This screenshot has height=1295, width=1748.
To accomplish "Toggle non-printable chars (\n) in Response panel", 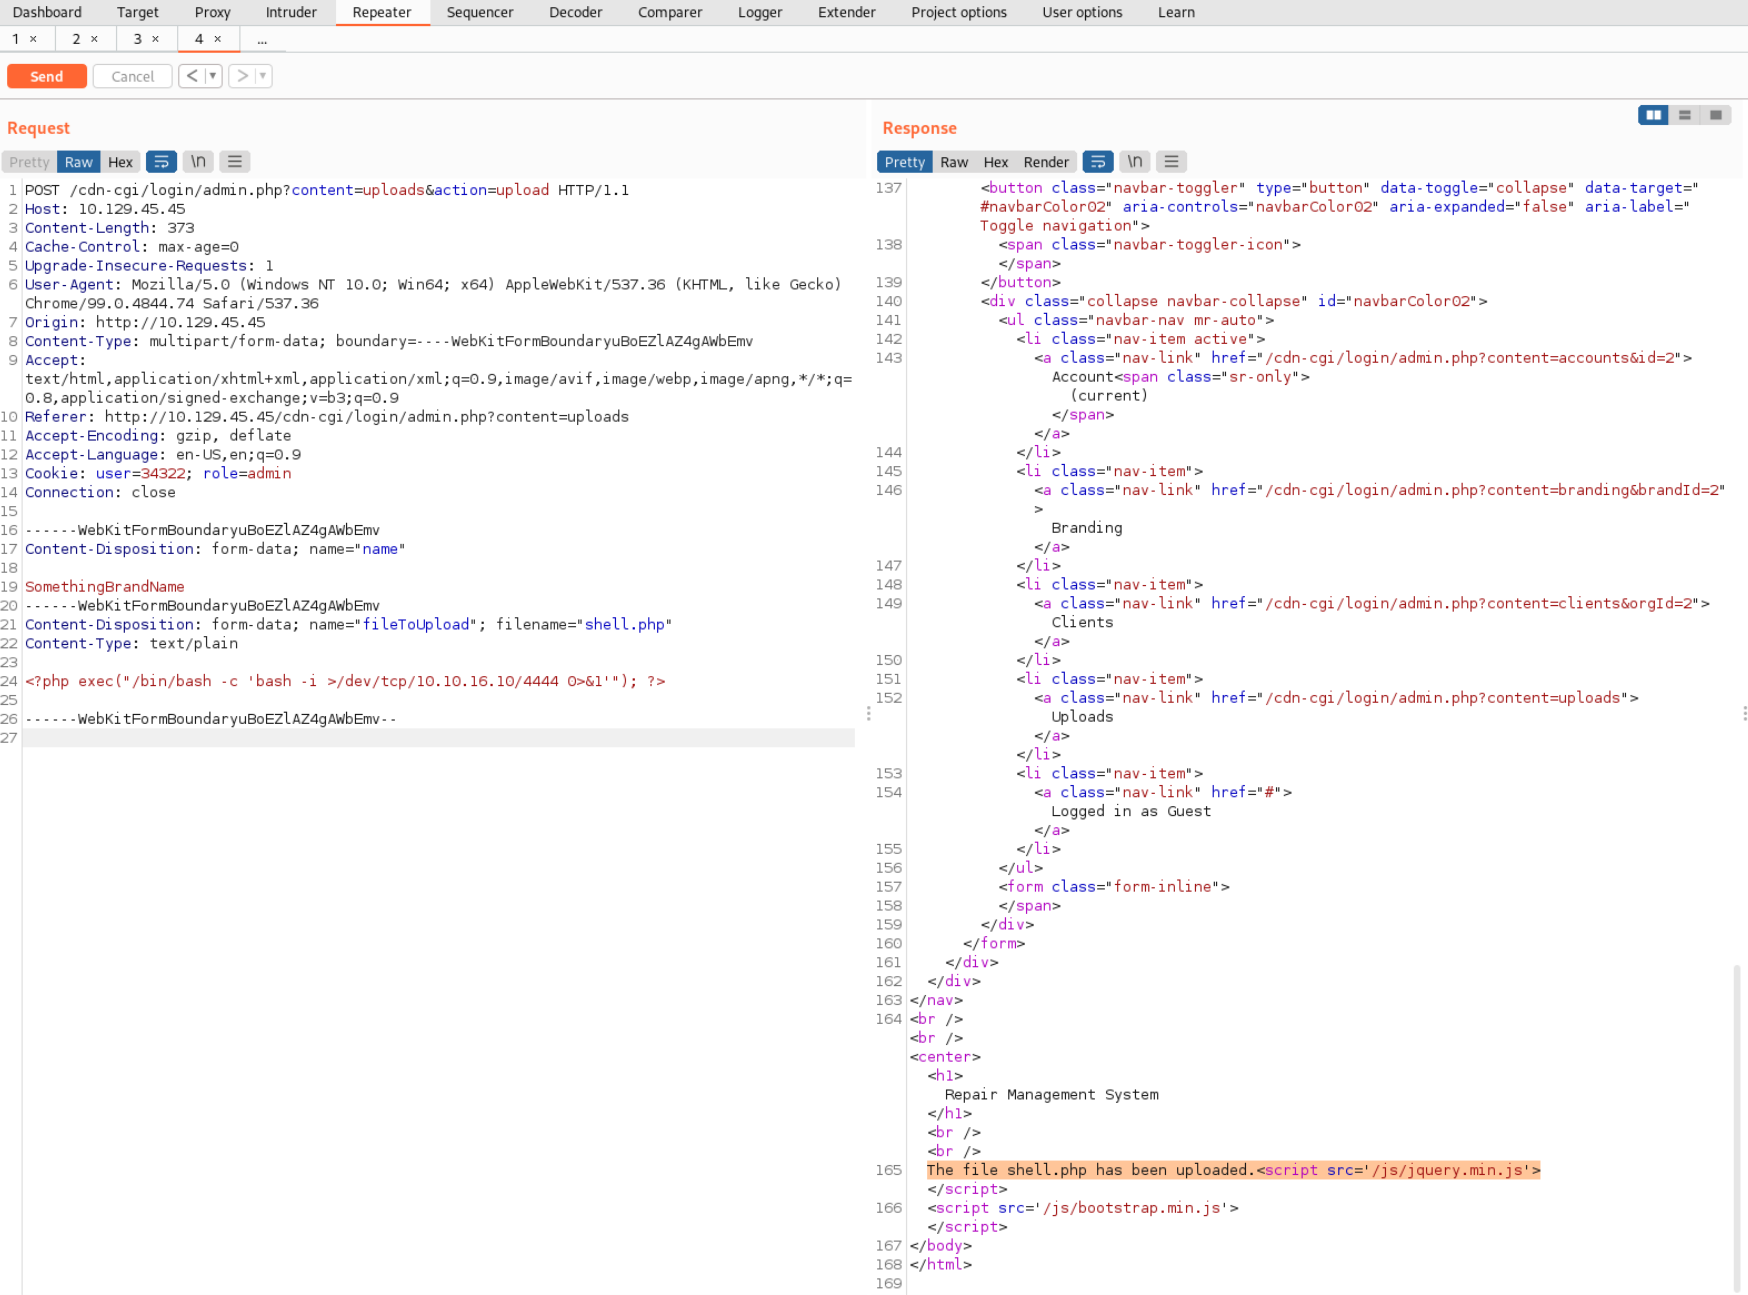I will [1135, 162].
